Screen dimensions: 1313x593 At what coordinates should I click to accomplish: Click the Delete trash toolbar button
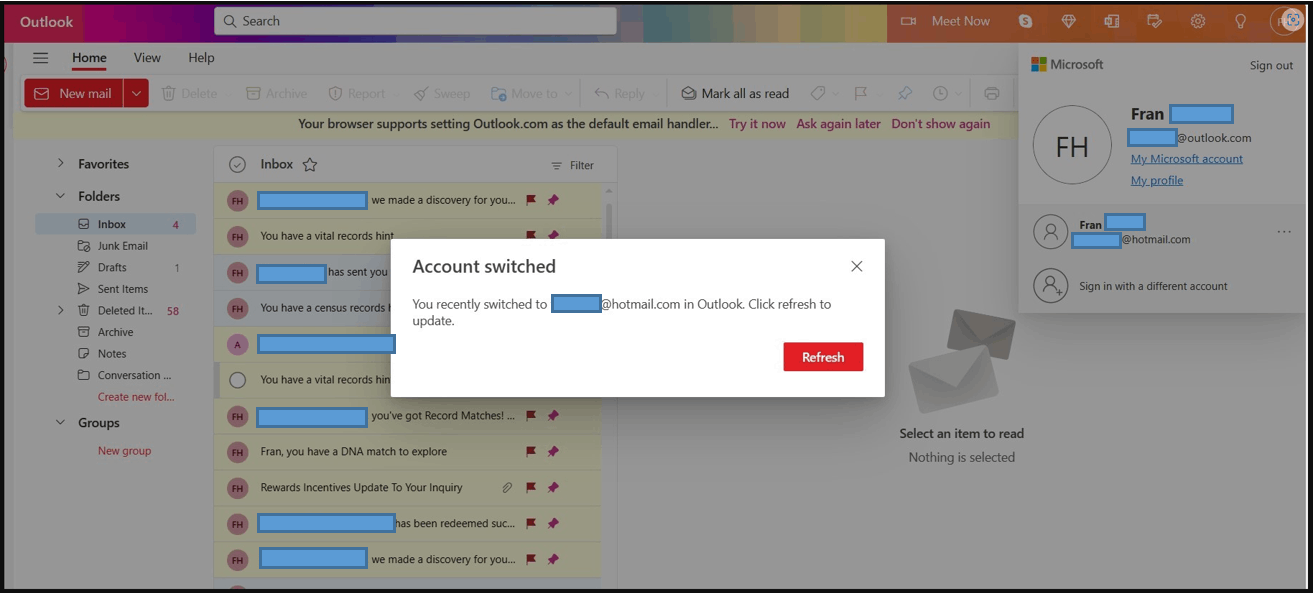(190, 93)
